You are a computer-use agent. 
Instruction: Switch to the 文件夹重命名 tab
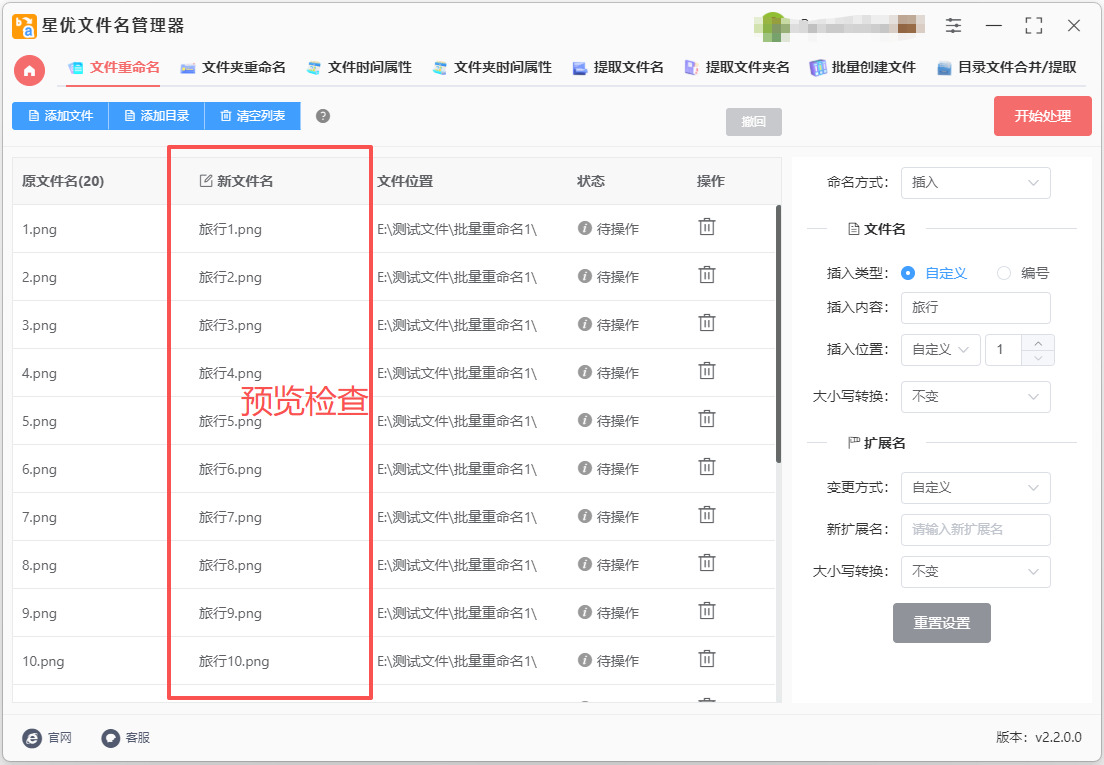(233, 68)
